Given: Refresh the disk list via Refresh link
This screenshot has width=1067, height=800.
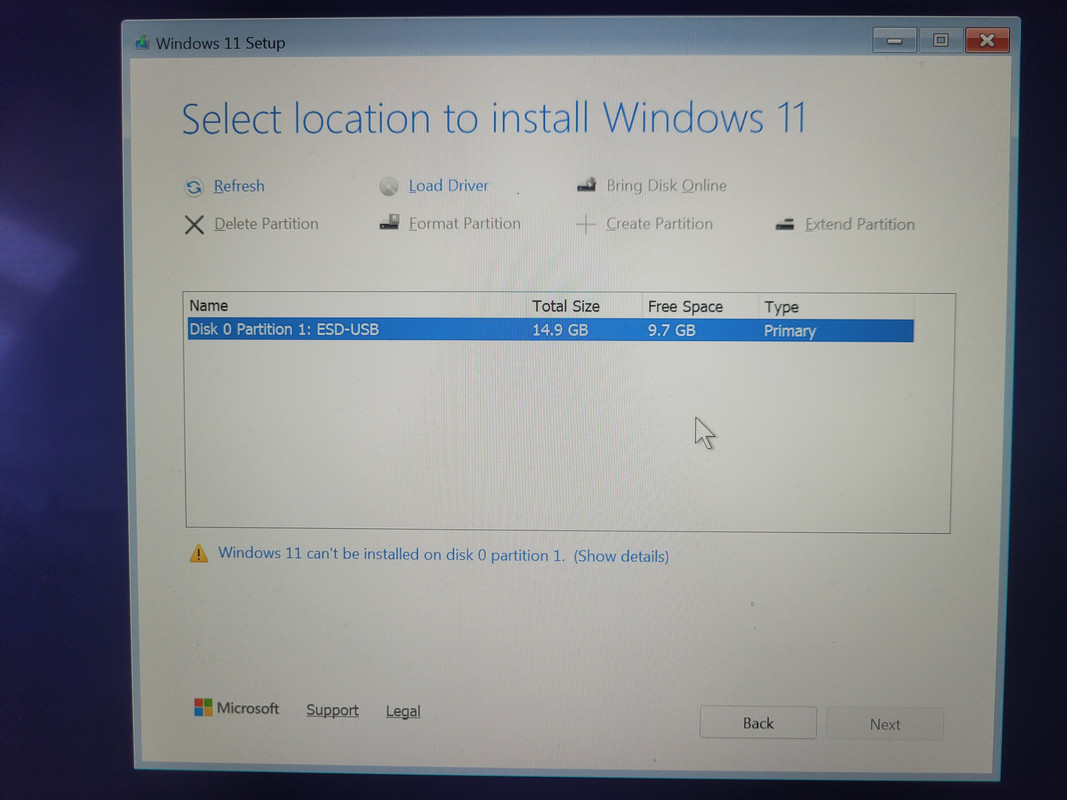Looking at the screenshot, I should click(239, 186).
